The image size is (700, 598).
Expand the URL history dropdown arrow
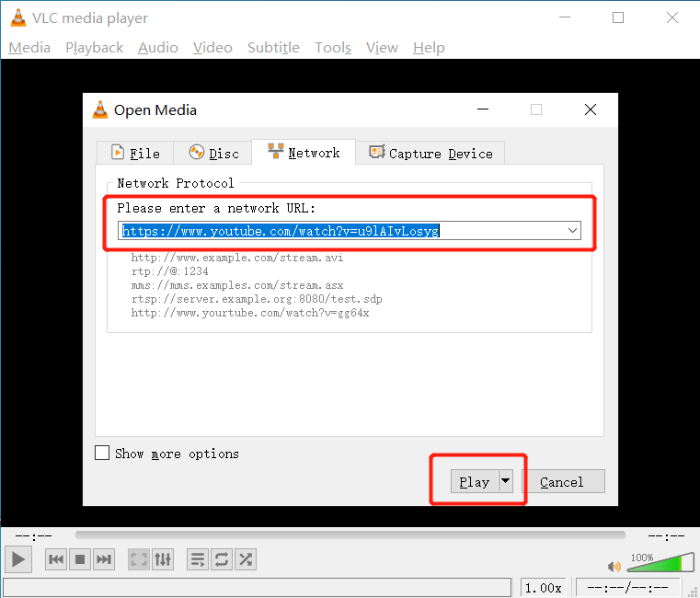point(572,230)
